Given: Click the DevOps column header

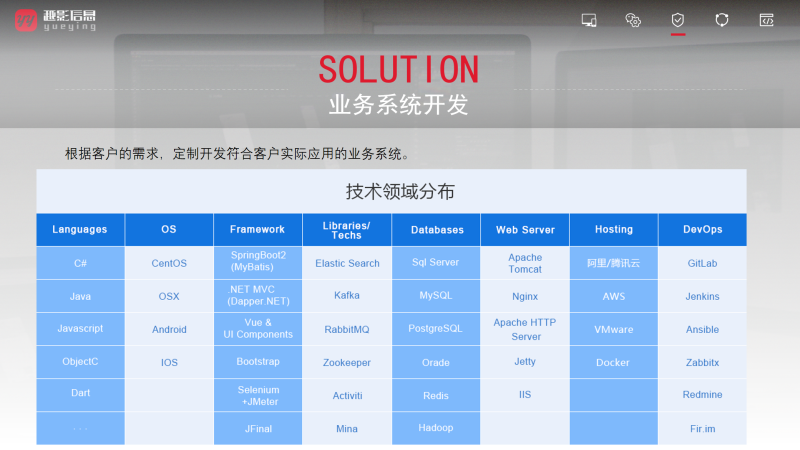Looking at the screenshot, I should [x=703, y=230].
